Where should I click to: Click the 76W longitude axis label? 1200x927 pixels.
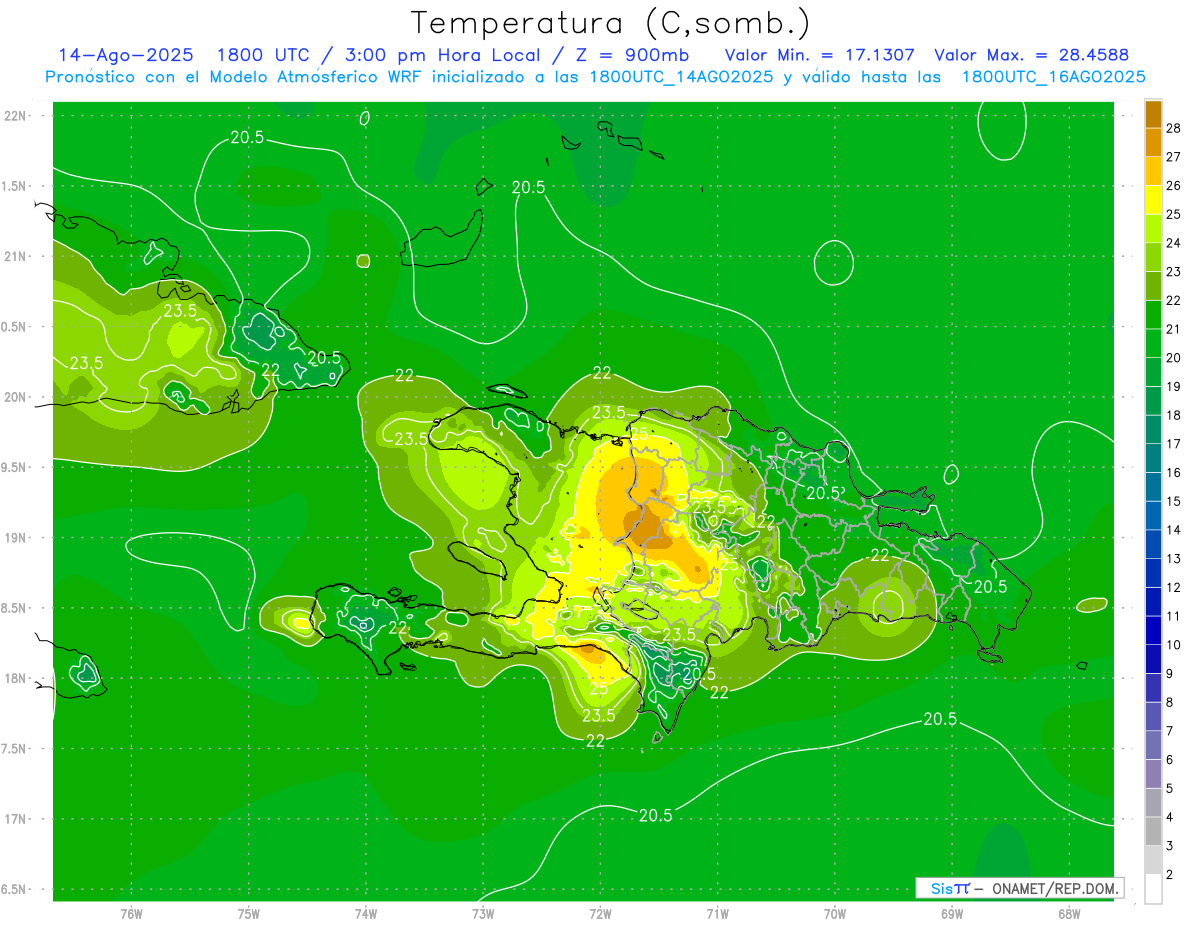coord(131,914)
